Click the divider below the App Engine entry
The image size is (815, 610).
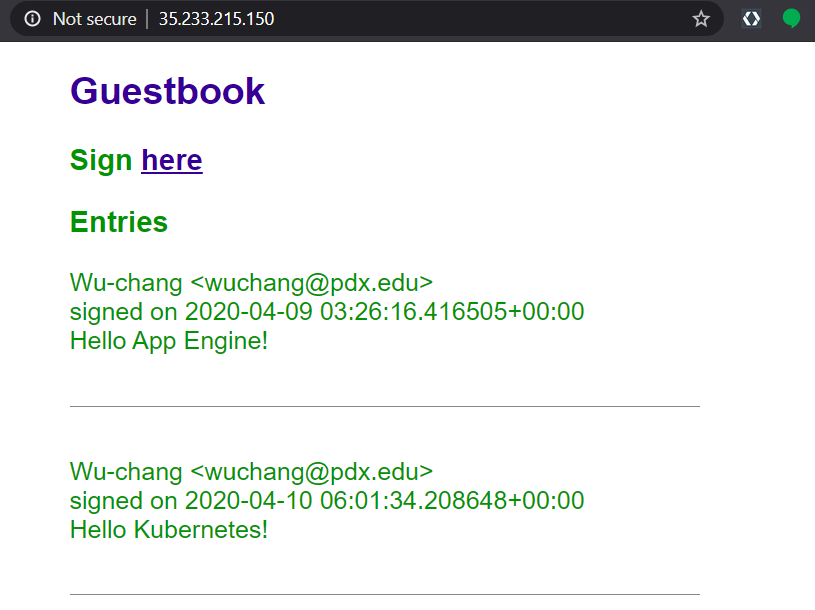click(385, 406)
